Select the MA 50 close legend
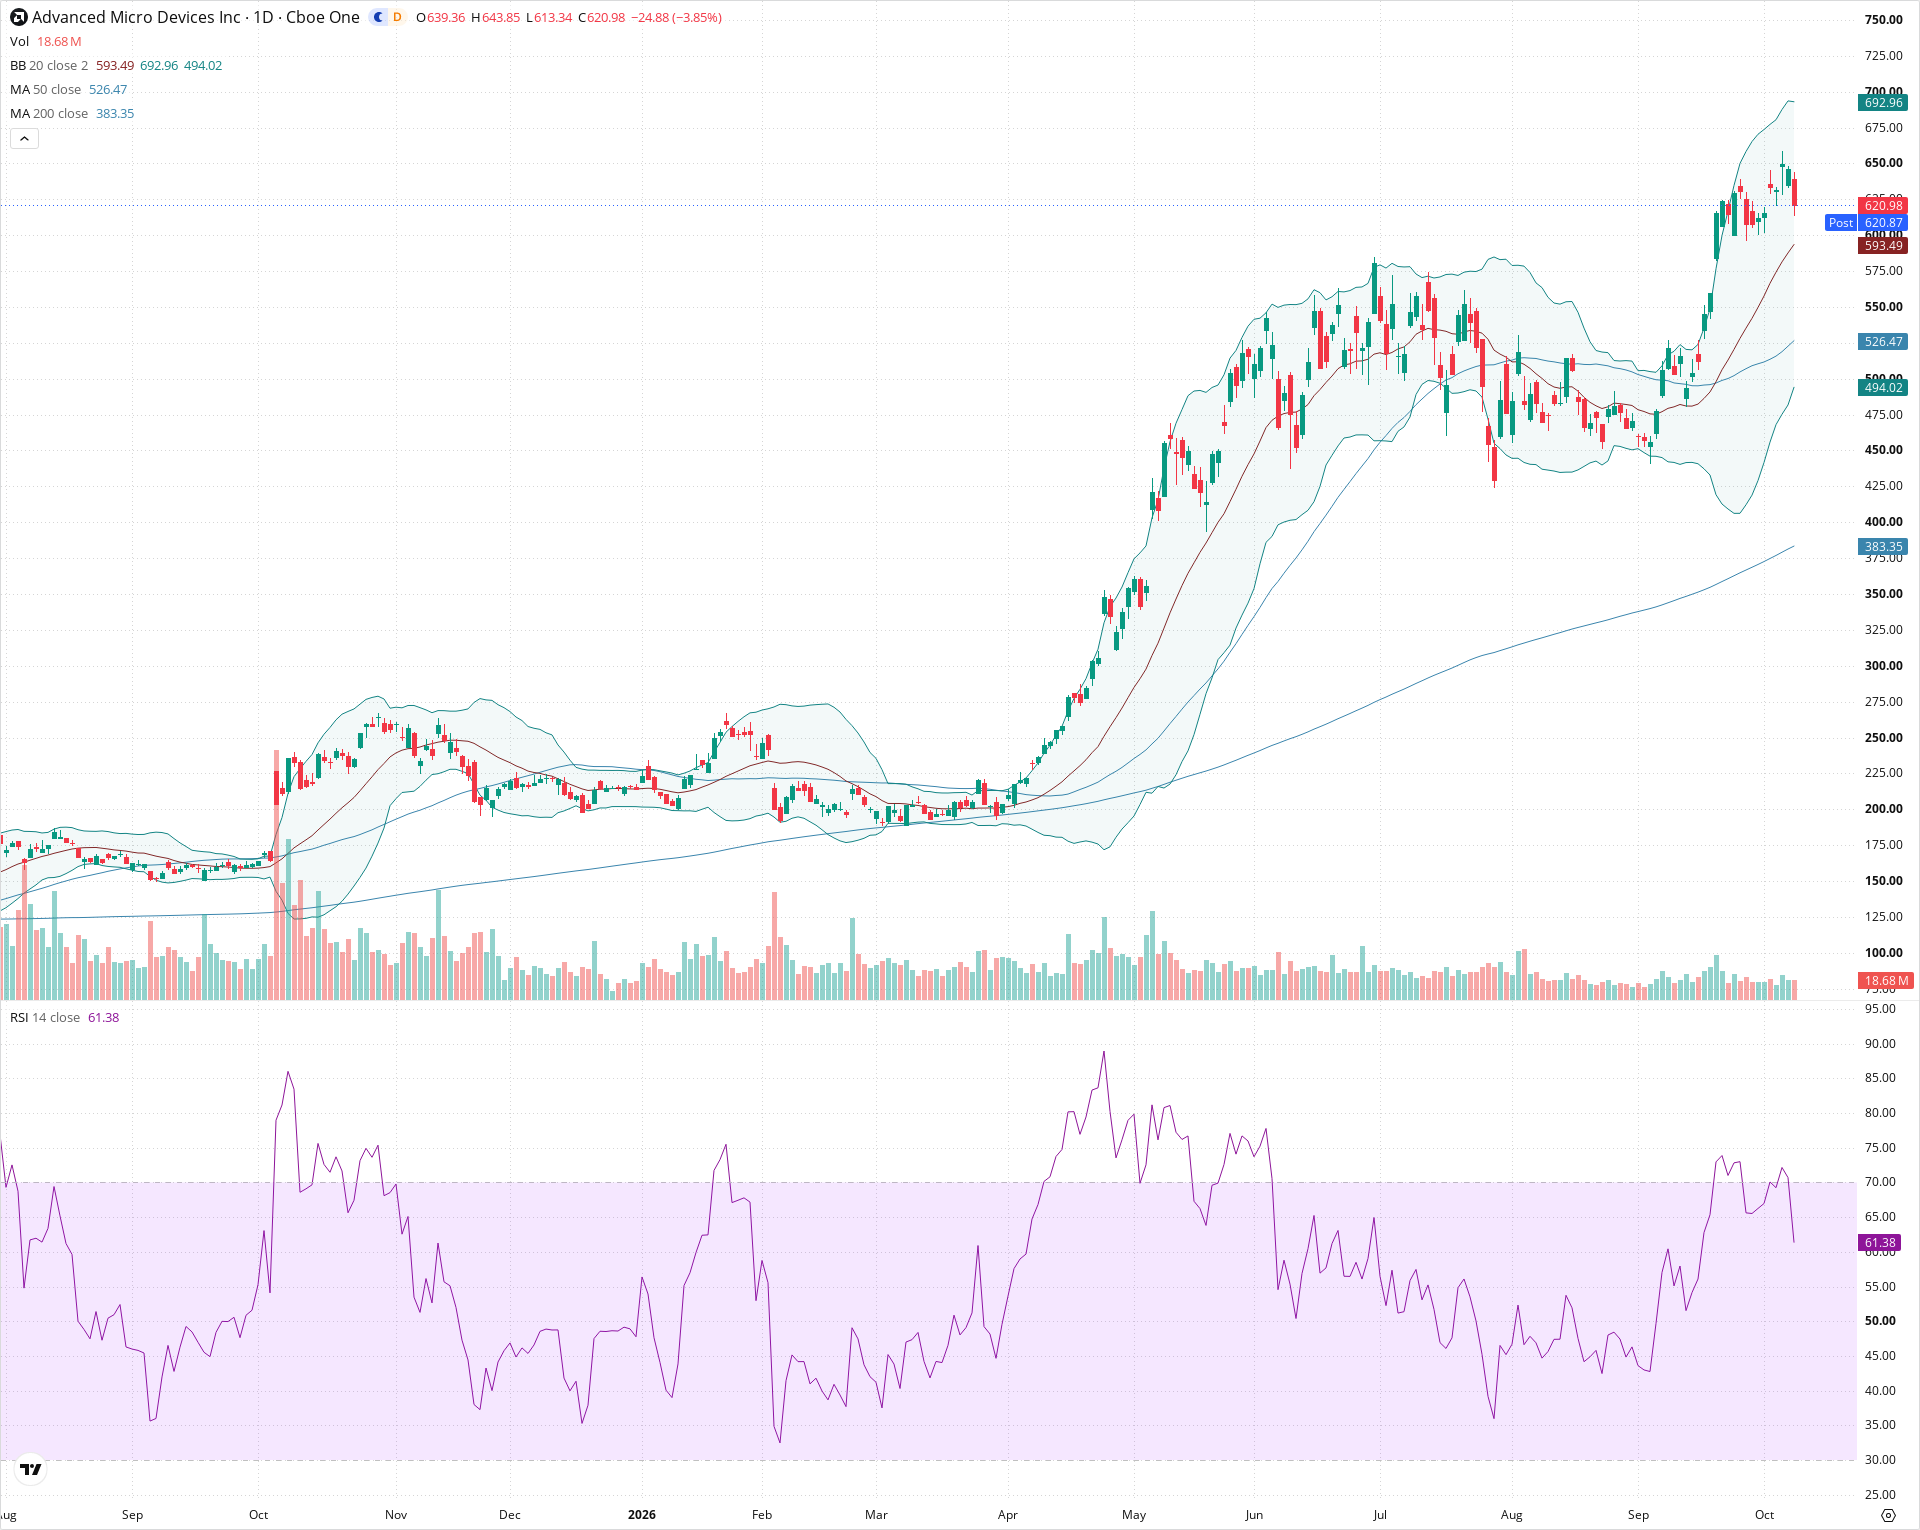The image size is (1920, 1530). (68, 90)
